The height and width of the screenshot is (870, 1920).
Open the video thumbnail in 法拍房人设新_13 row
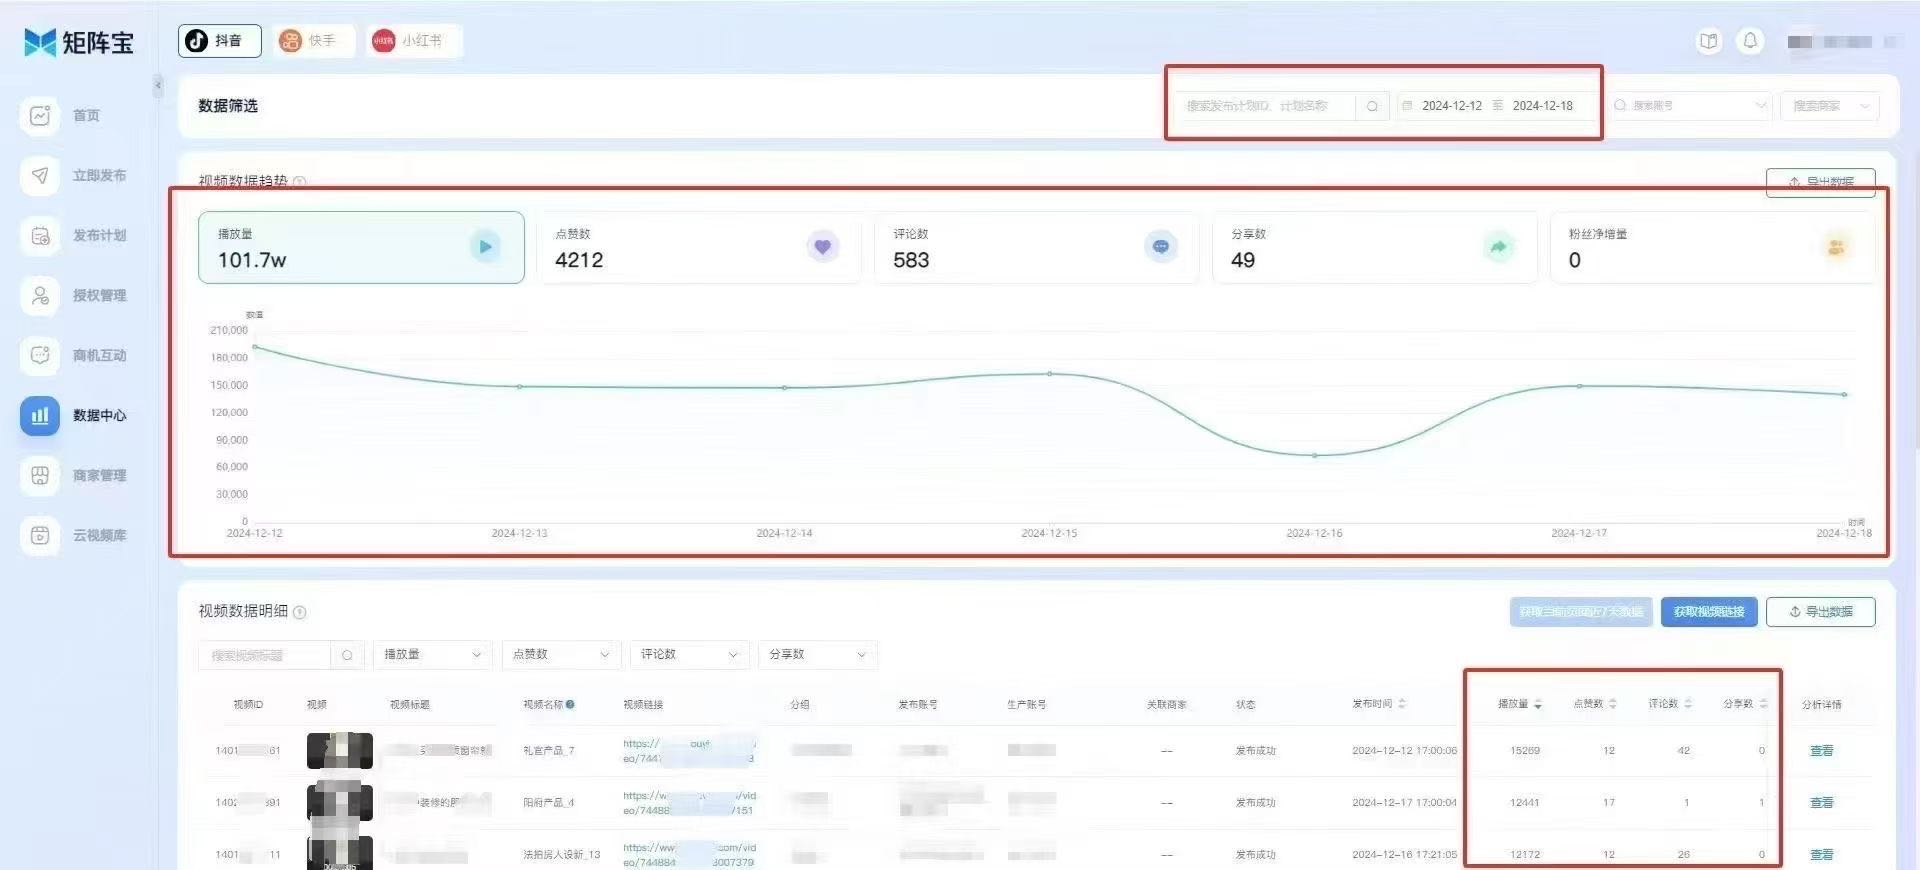340,853
